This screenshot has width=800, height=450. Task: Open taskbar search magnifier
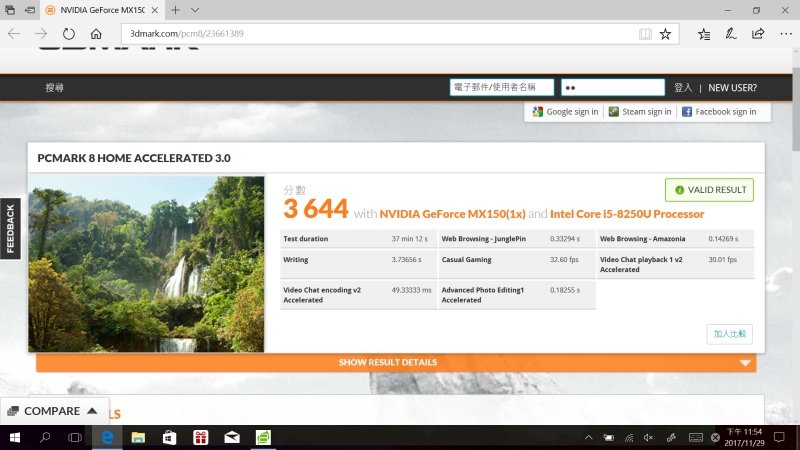tap(45, 437)
